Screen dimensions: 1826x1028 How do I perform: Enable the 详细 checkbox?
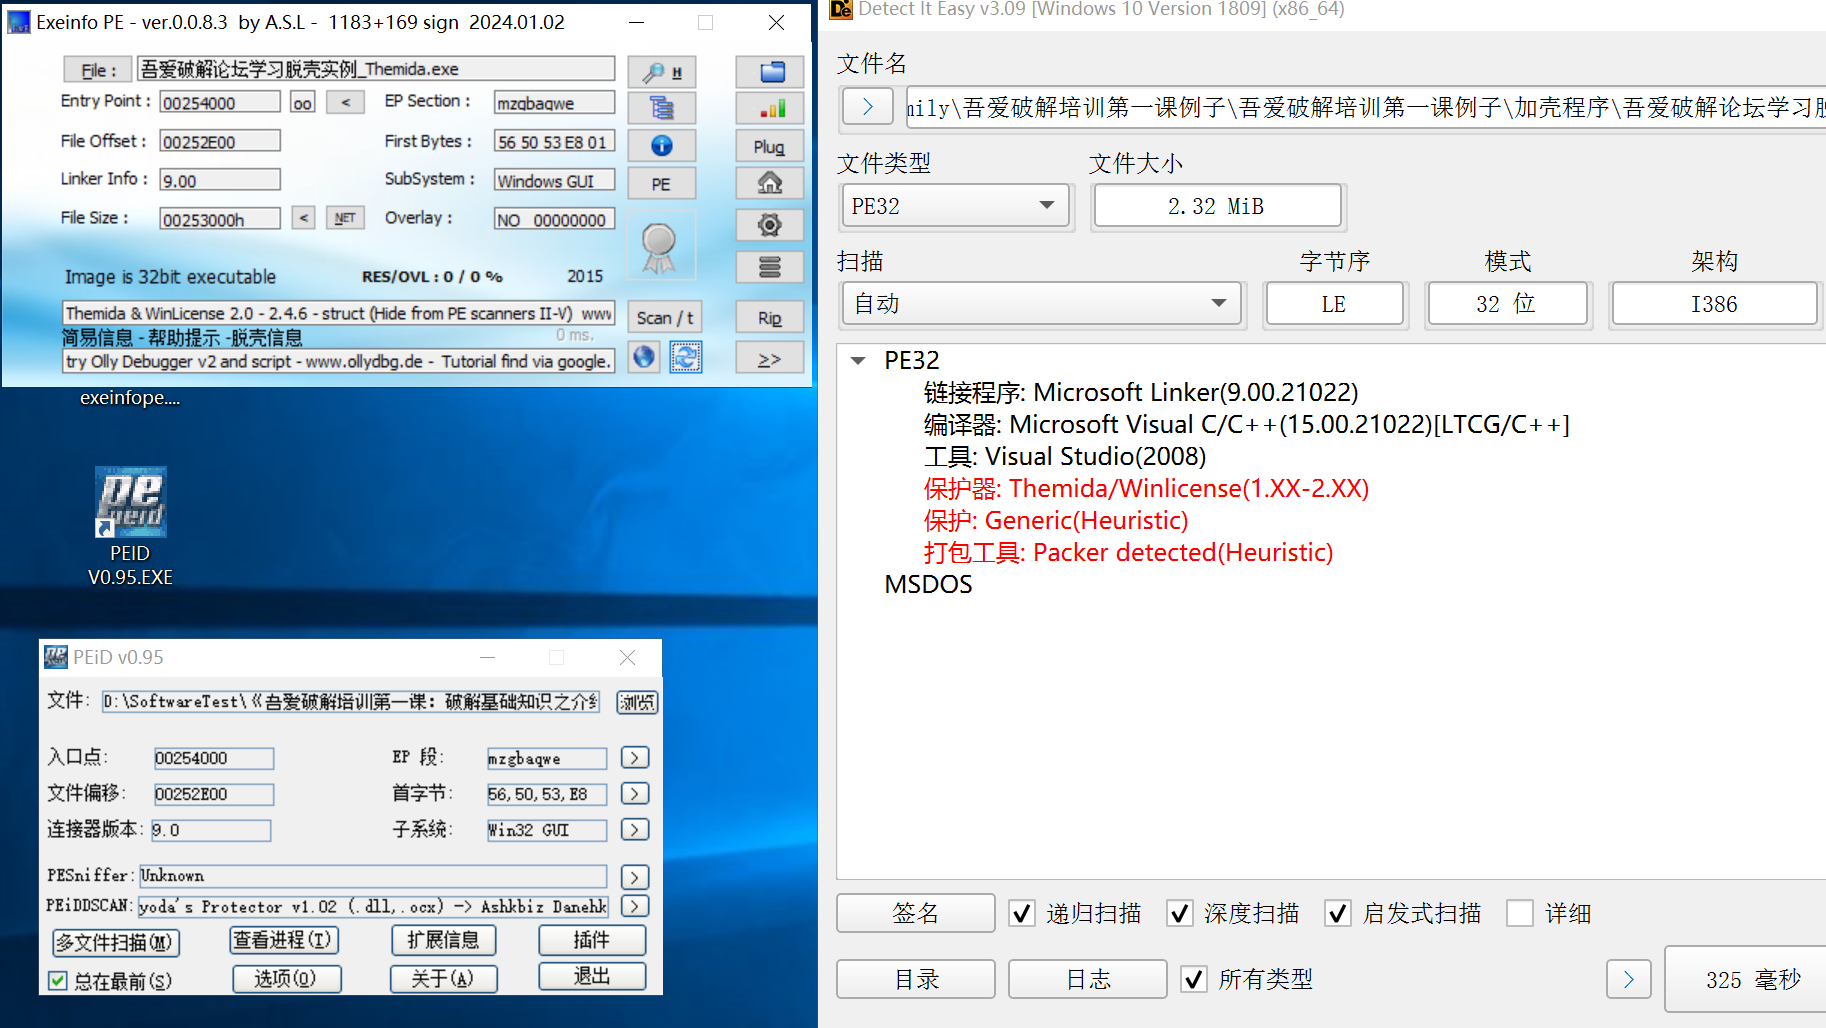click(1520, 913)
